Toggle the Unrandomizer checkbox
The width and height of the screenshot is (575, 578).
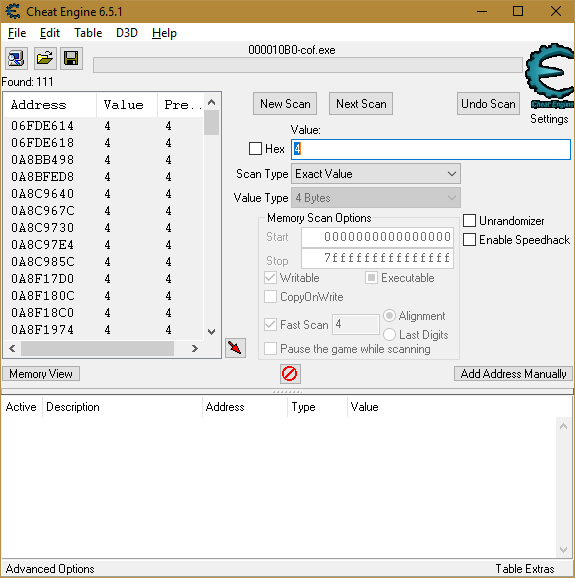point(469,221)
